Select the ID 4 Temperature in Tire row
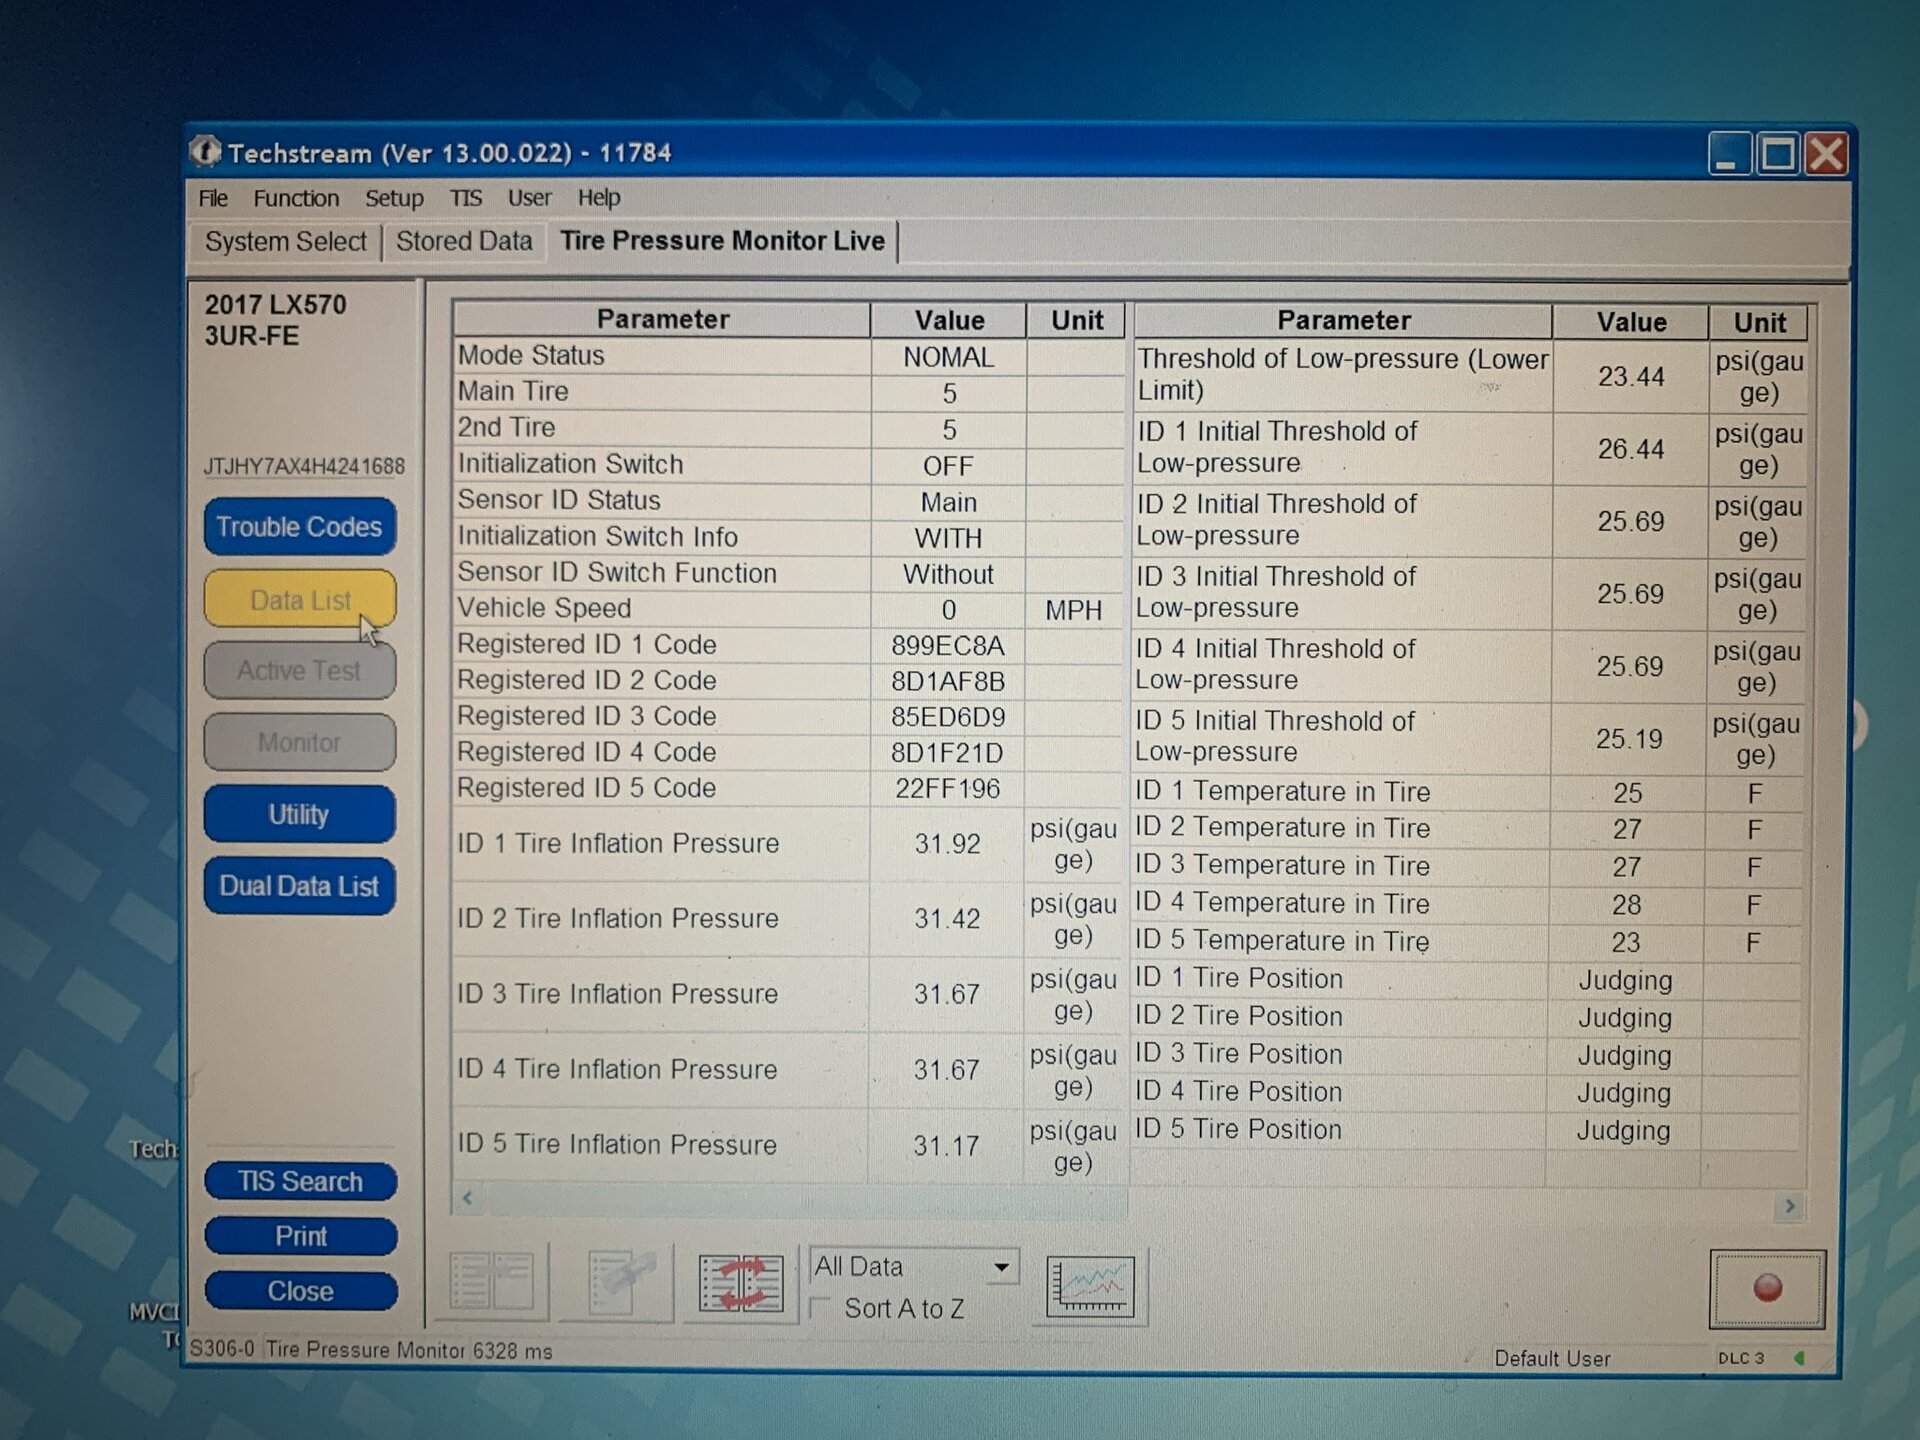The height and width of the screenshot is (1440, 1920). (1468, 905)
